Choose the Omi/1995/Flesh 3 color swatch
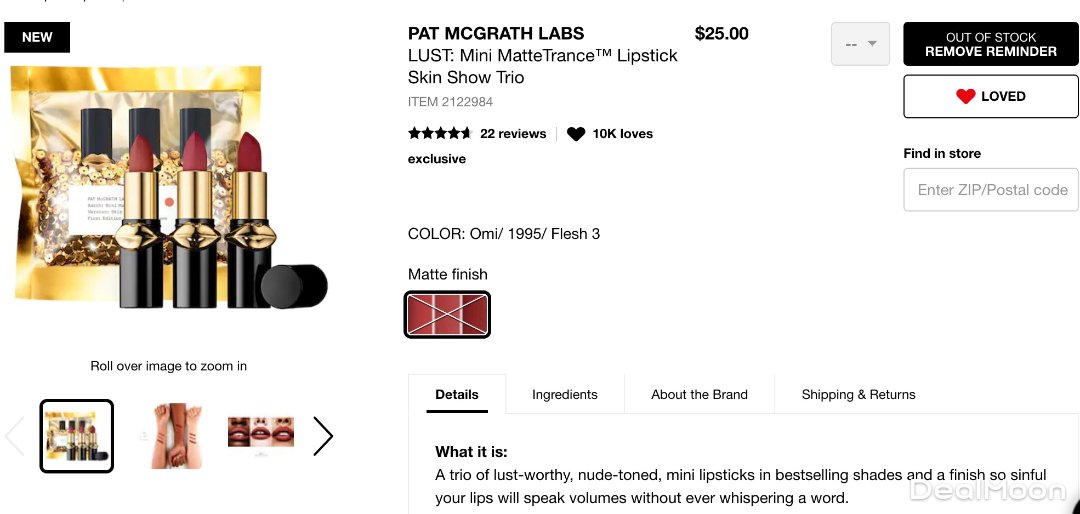 click(447, 315)
